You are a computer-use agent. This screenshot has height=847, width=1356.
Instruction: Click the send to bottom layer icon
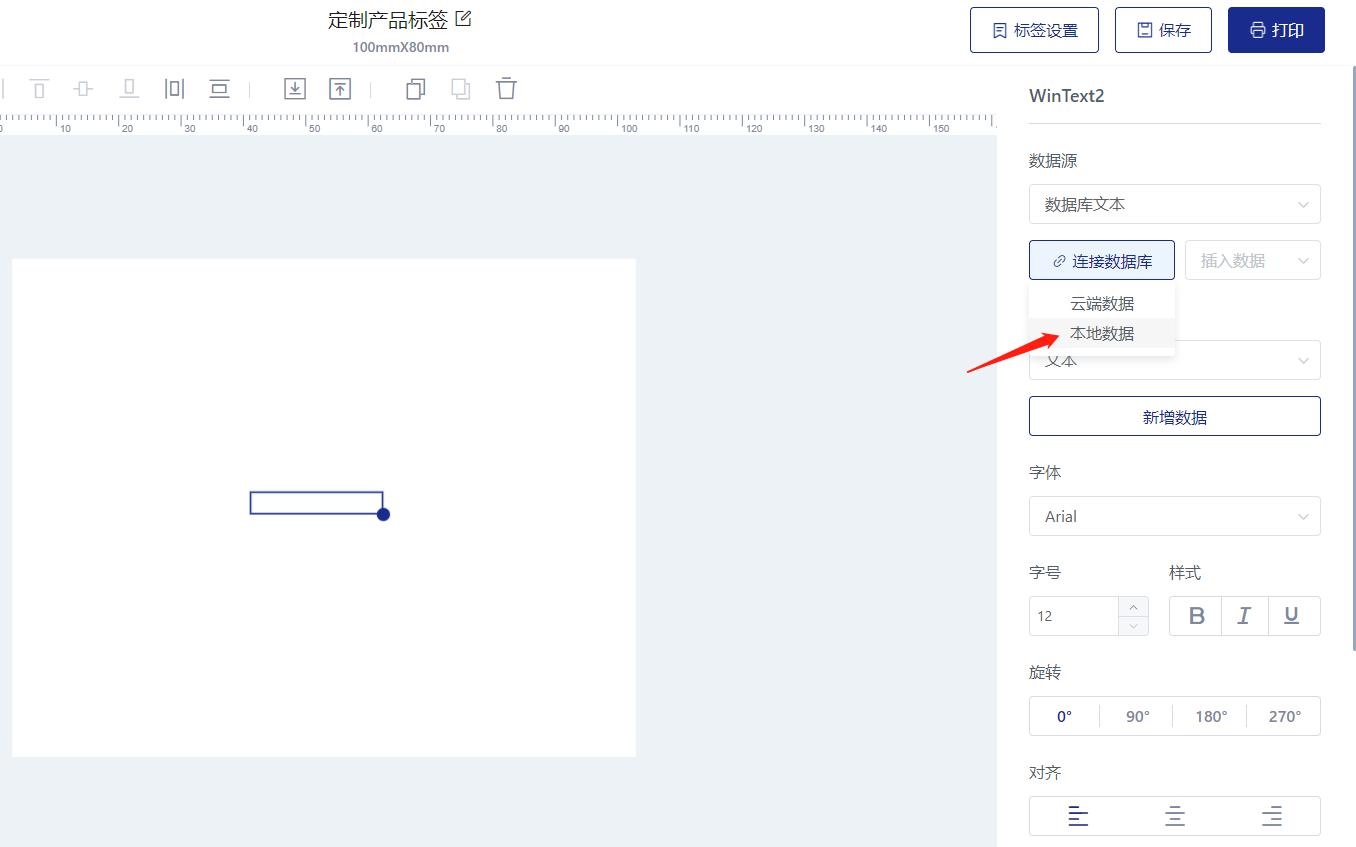coord(294,89)
